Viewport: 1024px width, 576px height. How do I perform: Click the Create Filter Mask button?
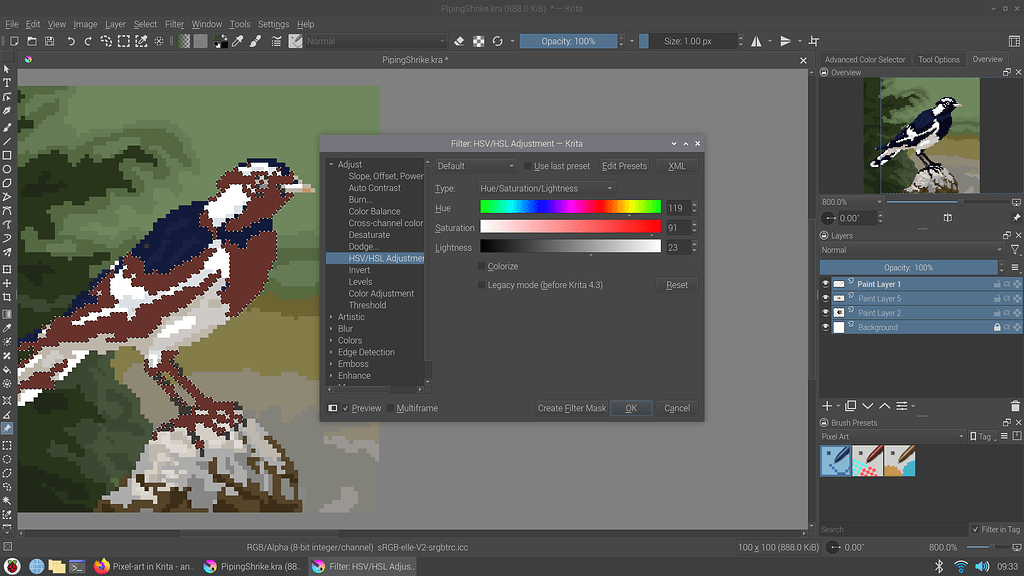coord(571,408)
